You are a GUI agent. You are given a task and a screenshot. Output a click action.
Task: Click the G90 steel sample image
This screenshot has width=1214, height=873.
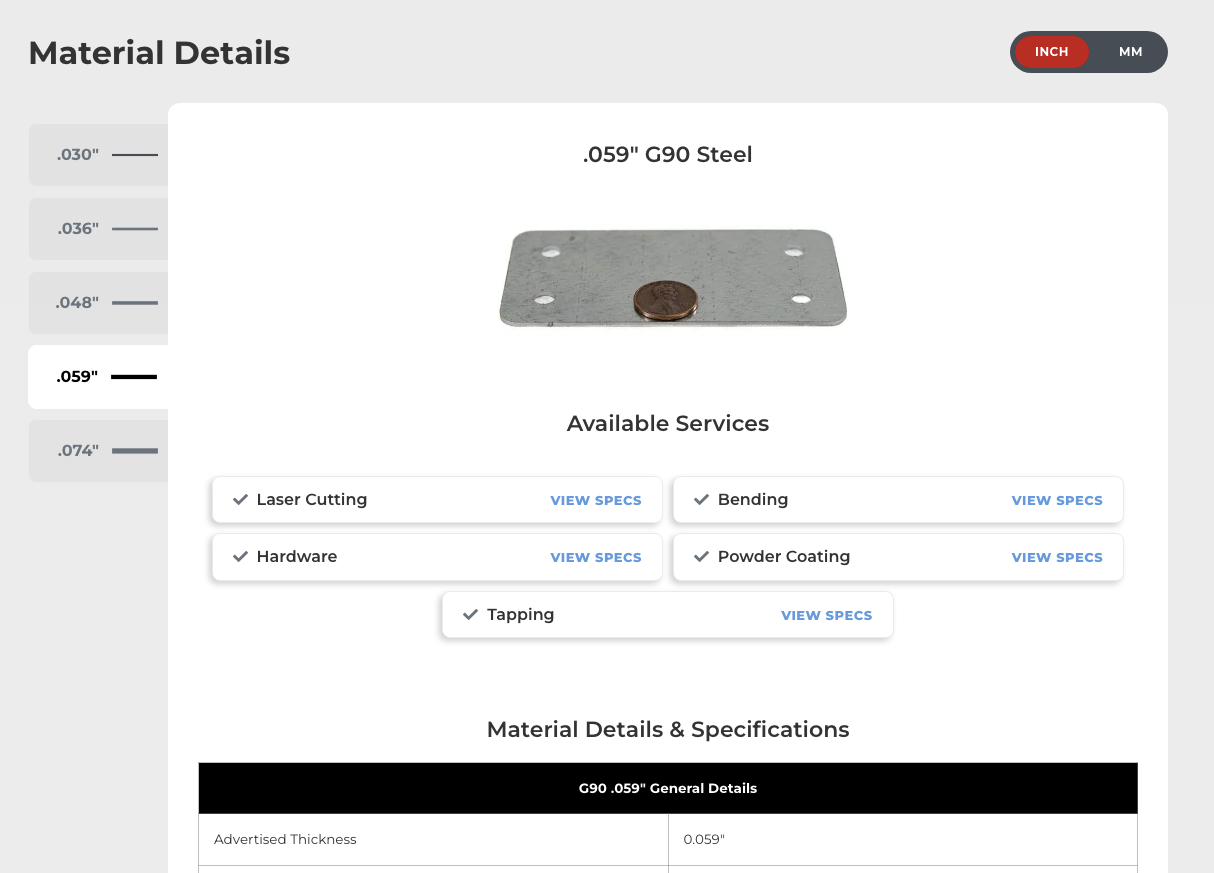pos(672,277)
